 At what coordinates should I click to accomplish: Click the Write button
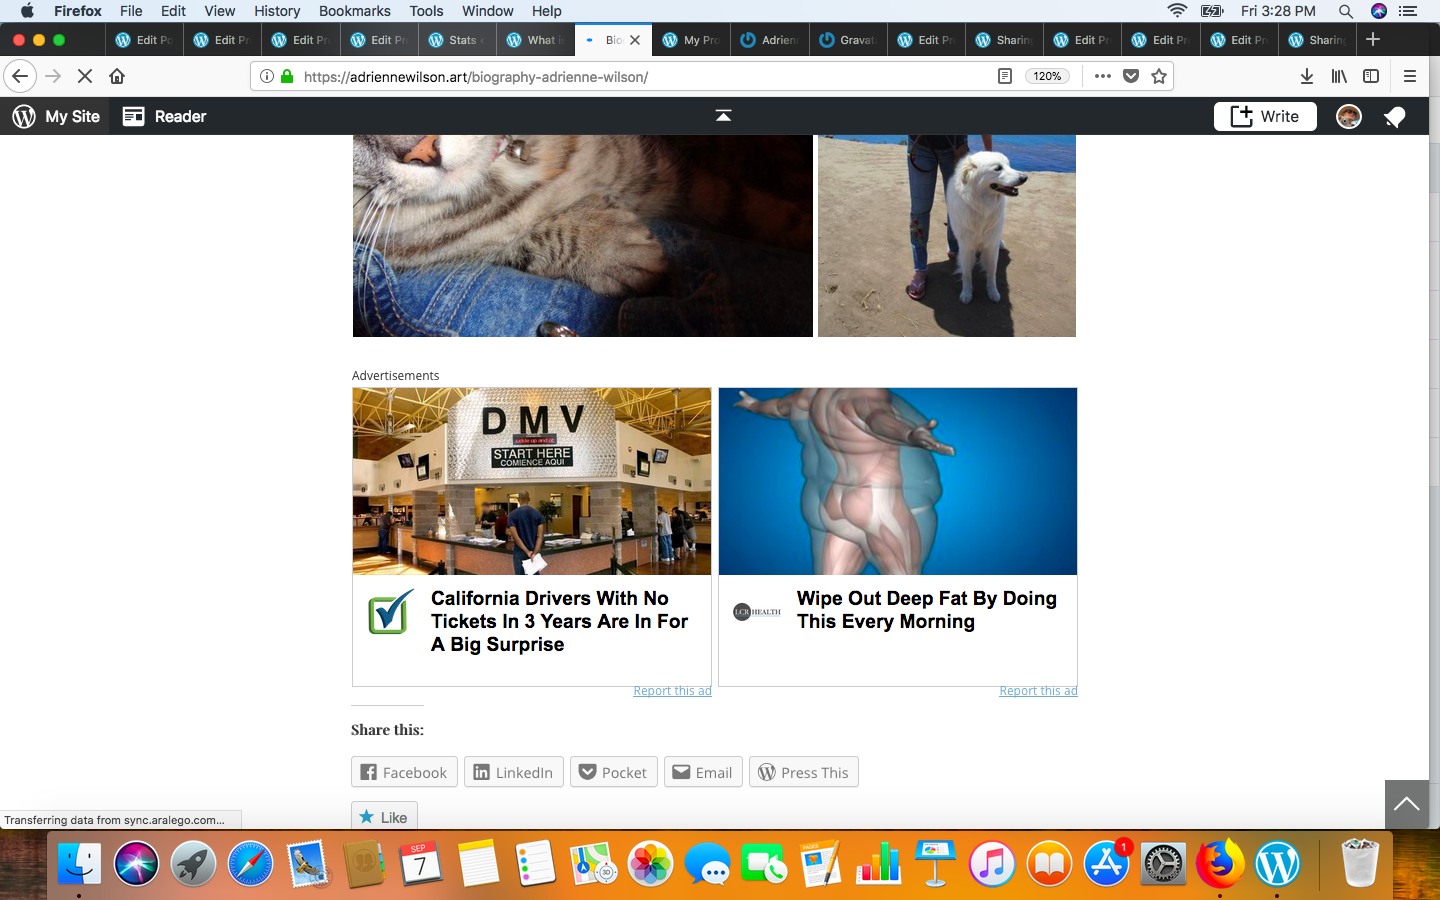pyautogui.click(x=1264, y=116)
